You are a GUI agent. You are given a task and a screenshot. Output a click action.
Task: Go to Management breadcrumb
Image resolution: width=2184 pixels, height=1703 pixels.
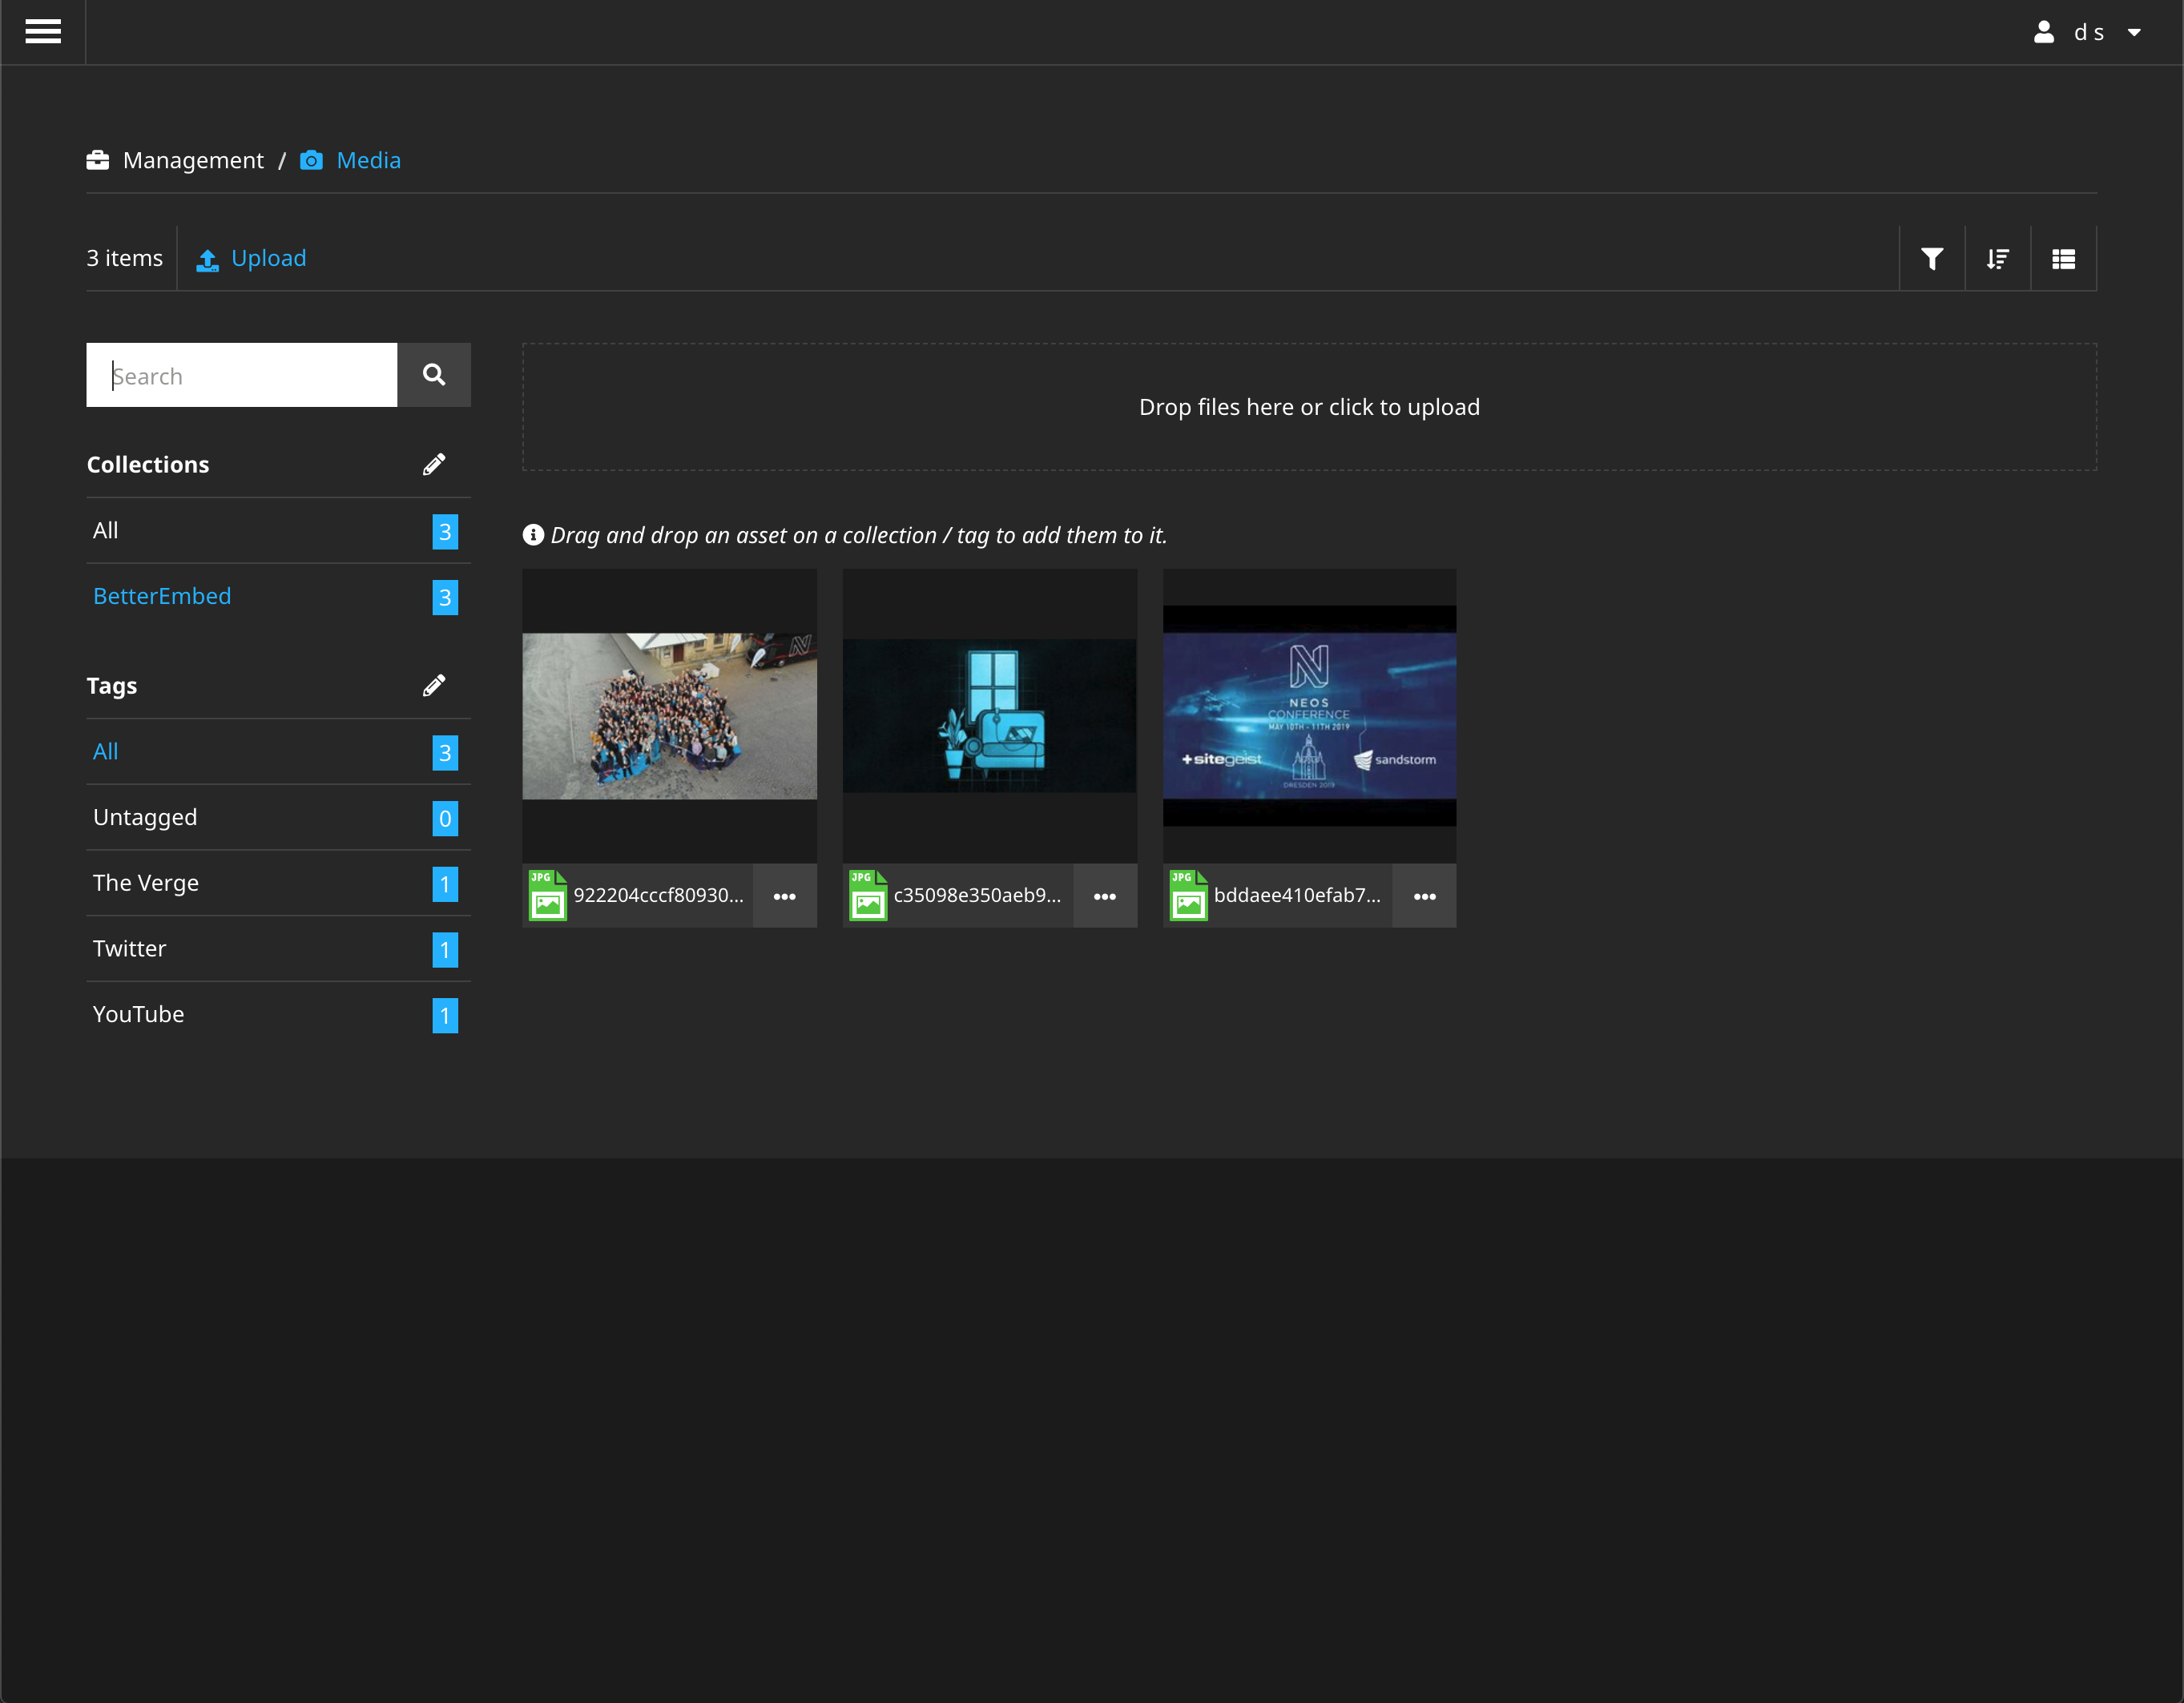pos(193,160)
